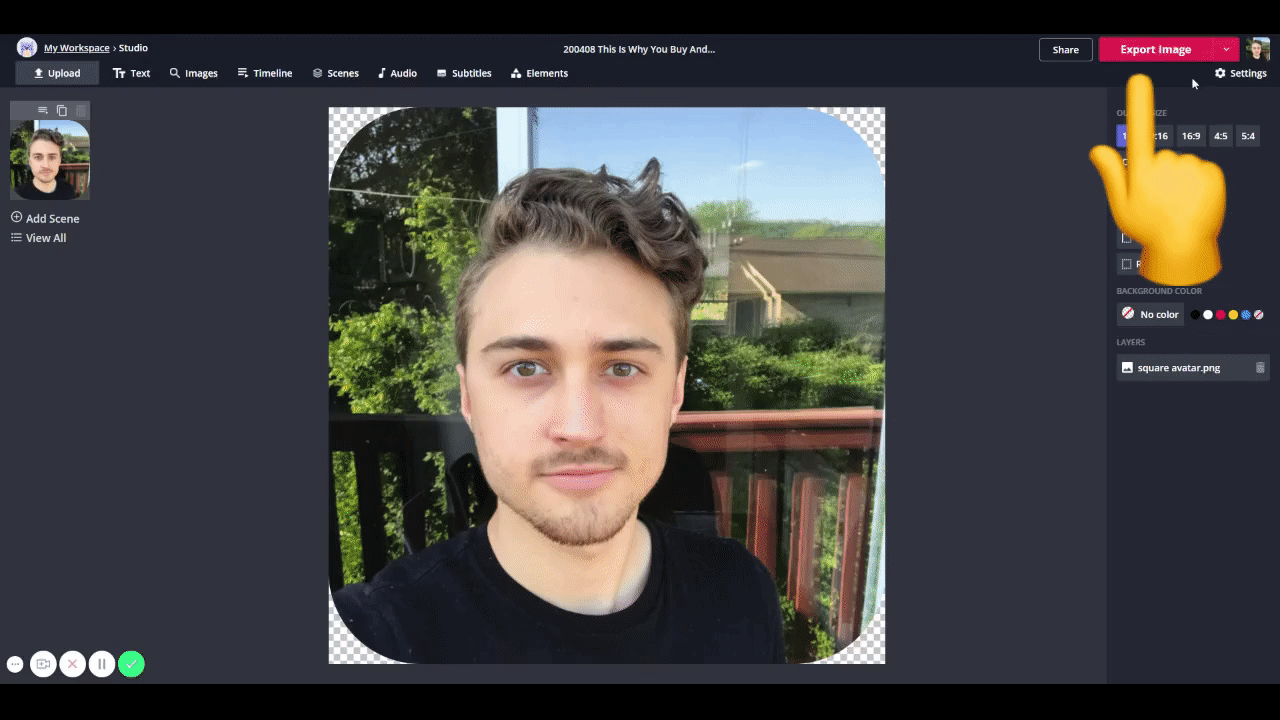Select the scene thumbnail

pos(50,160)
